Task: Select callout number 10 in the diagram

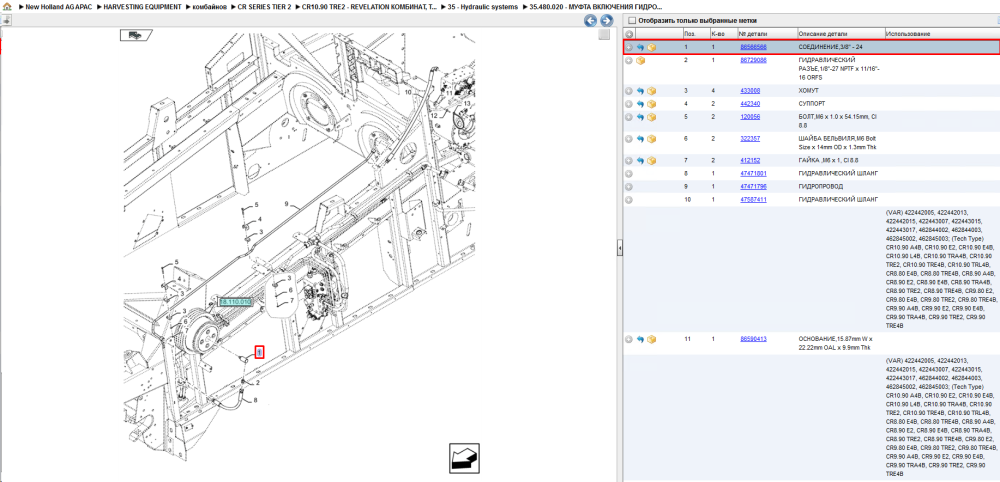Action: (409, 92)
